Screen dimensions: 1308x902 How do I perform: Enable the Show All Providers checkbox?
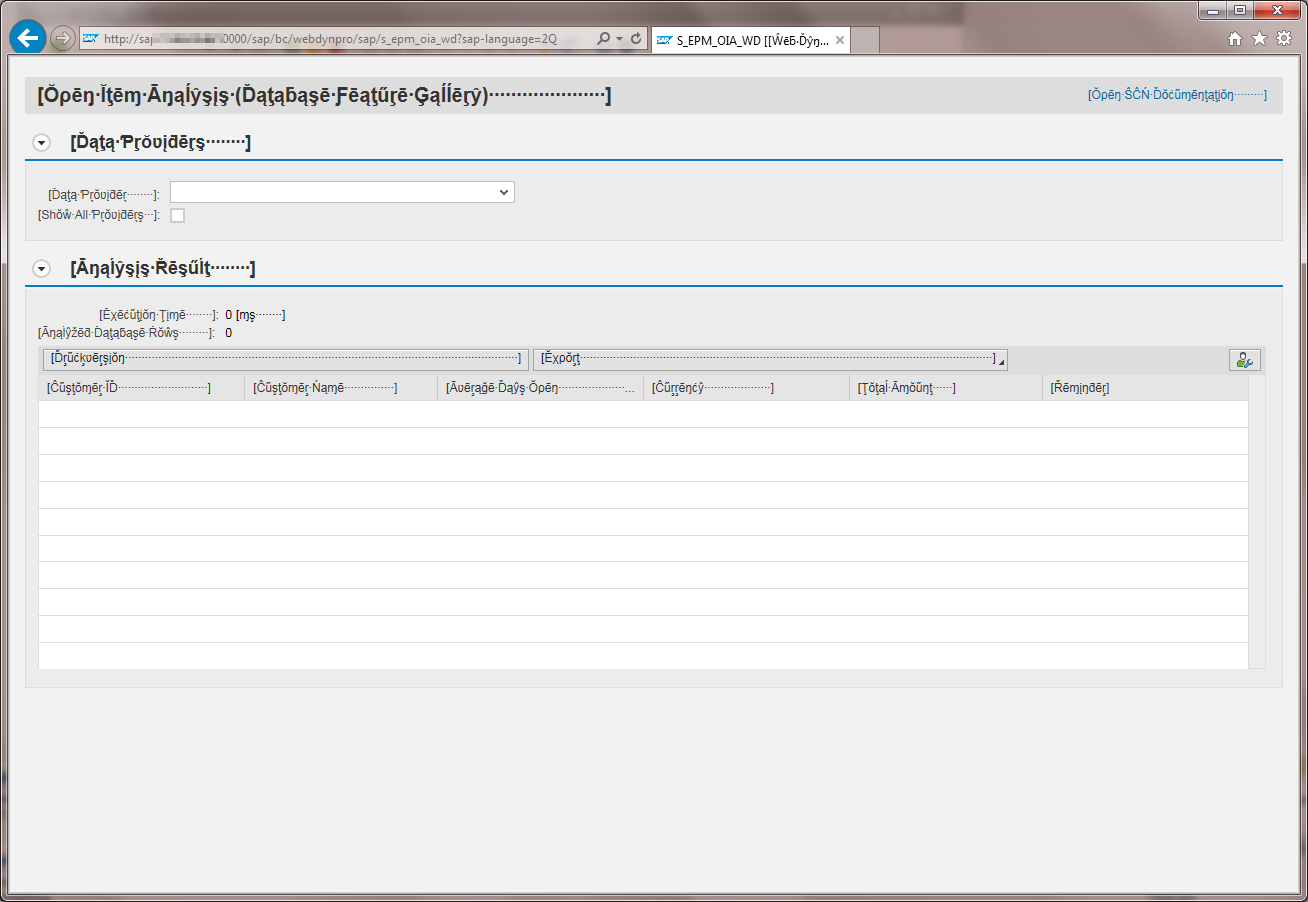(178, 215)
